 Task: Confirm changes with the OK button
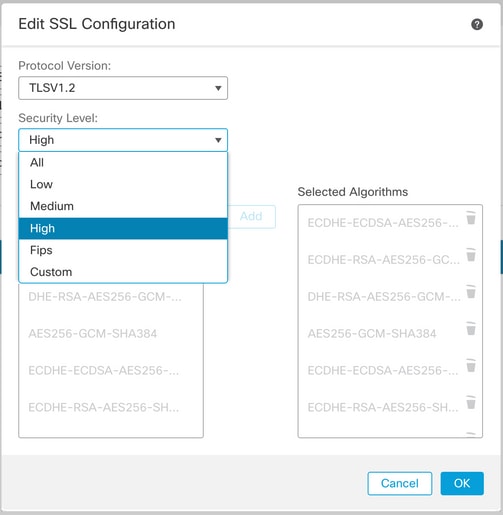tap(462, 483)
